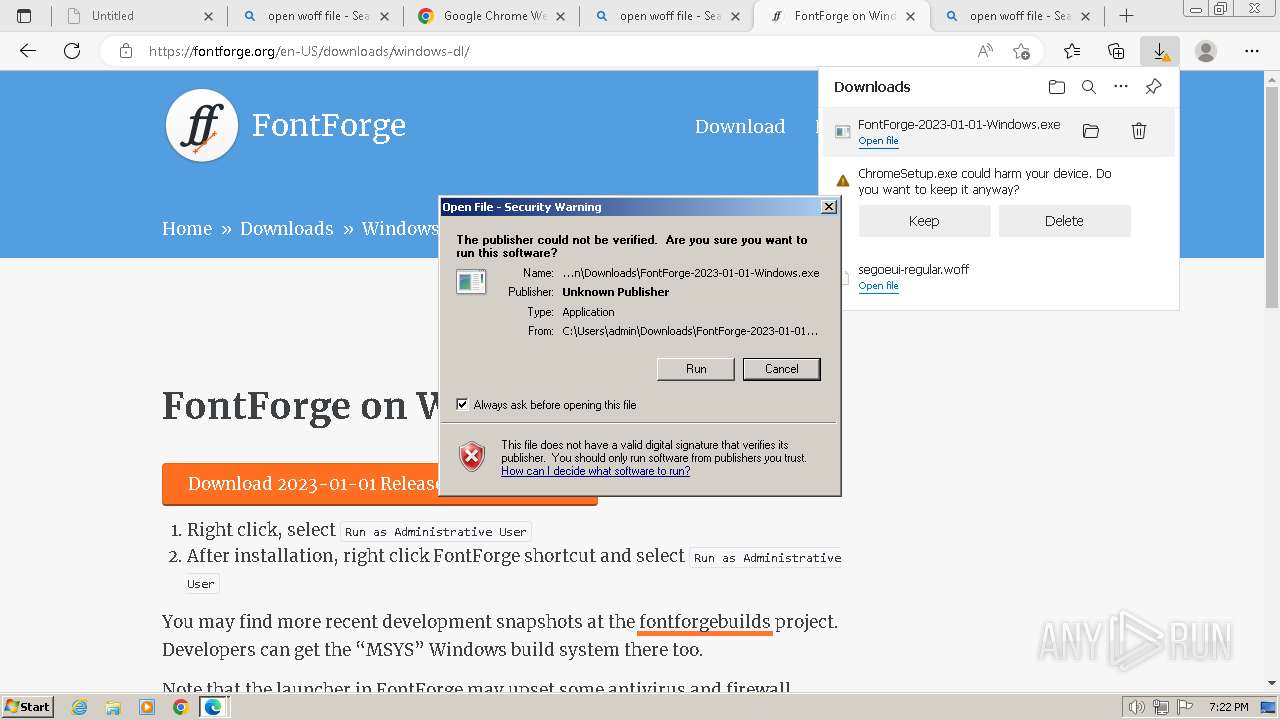Click the action center flag tray icon
Screen dimensions: 1280x720
[1187, 707]
